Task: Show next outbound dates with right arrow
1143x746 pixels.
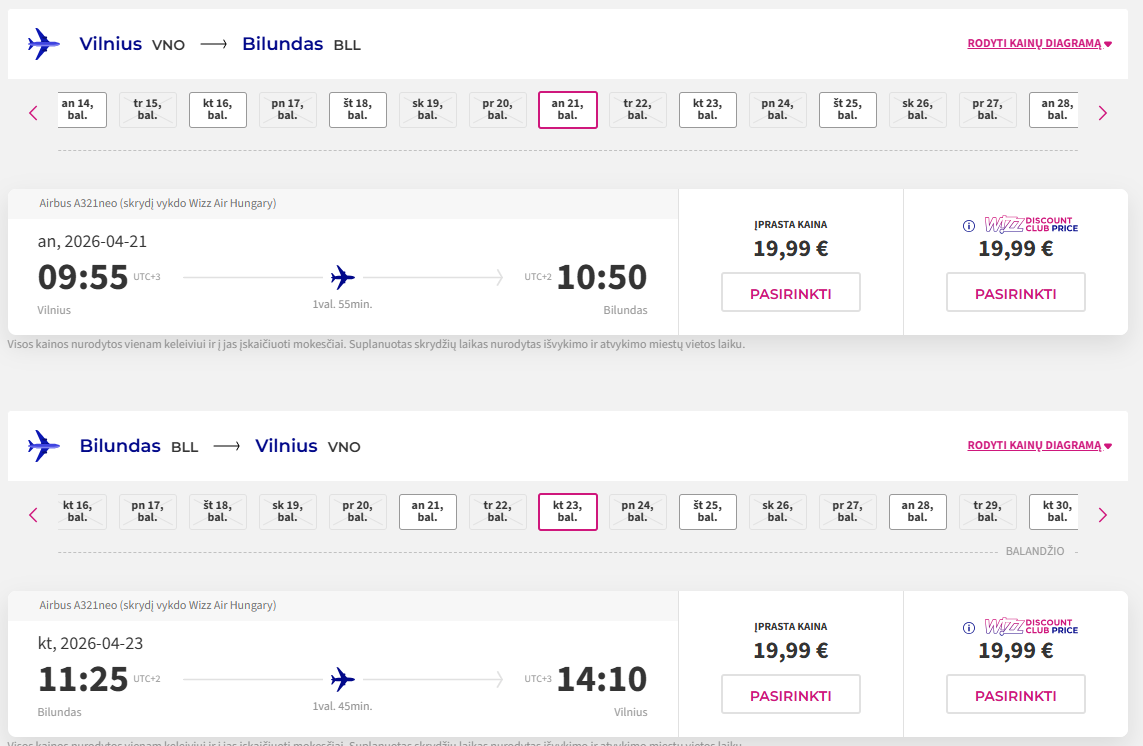Action: (1103, 113)
